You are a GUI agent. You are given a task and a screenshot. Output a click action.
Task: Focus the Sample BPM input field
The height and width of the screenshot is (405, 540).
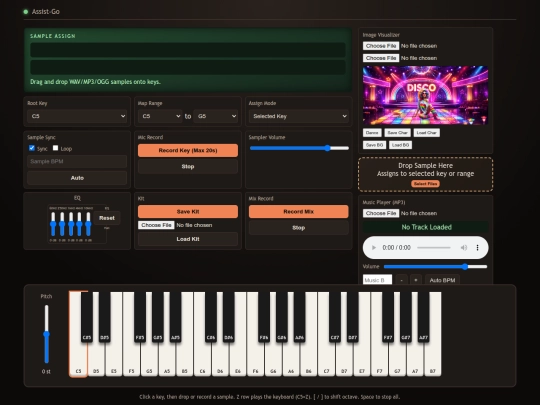click(x=77, y=162)
